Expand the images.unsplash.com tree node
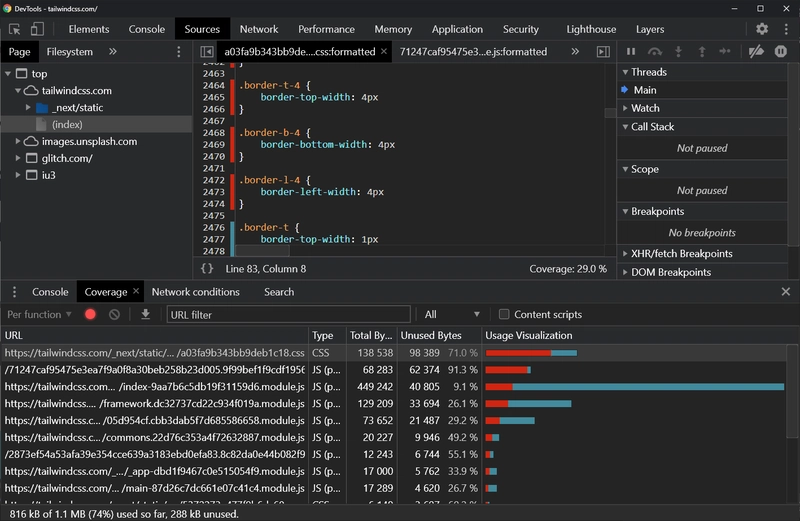Screen dimensions: 800x521 [19, 141]
